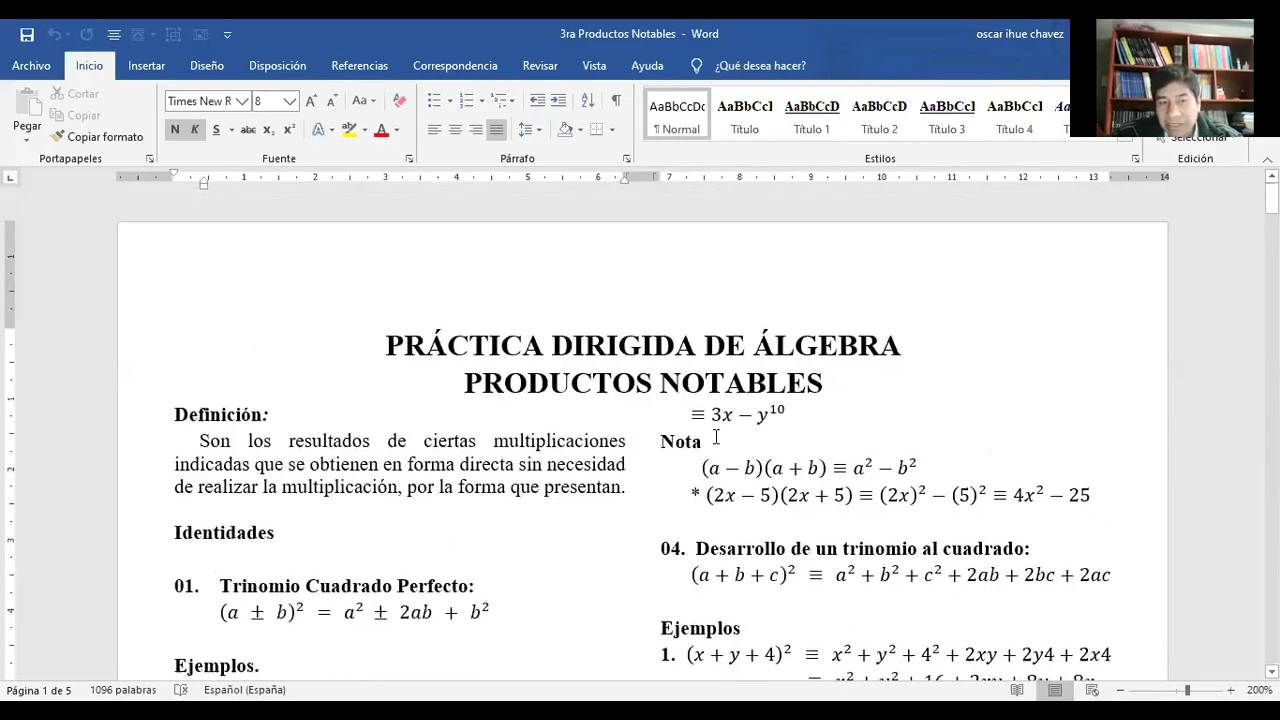The height and width of the screenshot is (720, 1280).
Task: Open the borders button
Action: pyautogui.click(x=596, y=130)
